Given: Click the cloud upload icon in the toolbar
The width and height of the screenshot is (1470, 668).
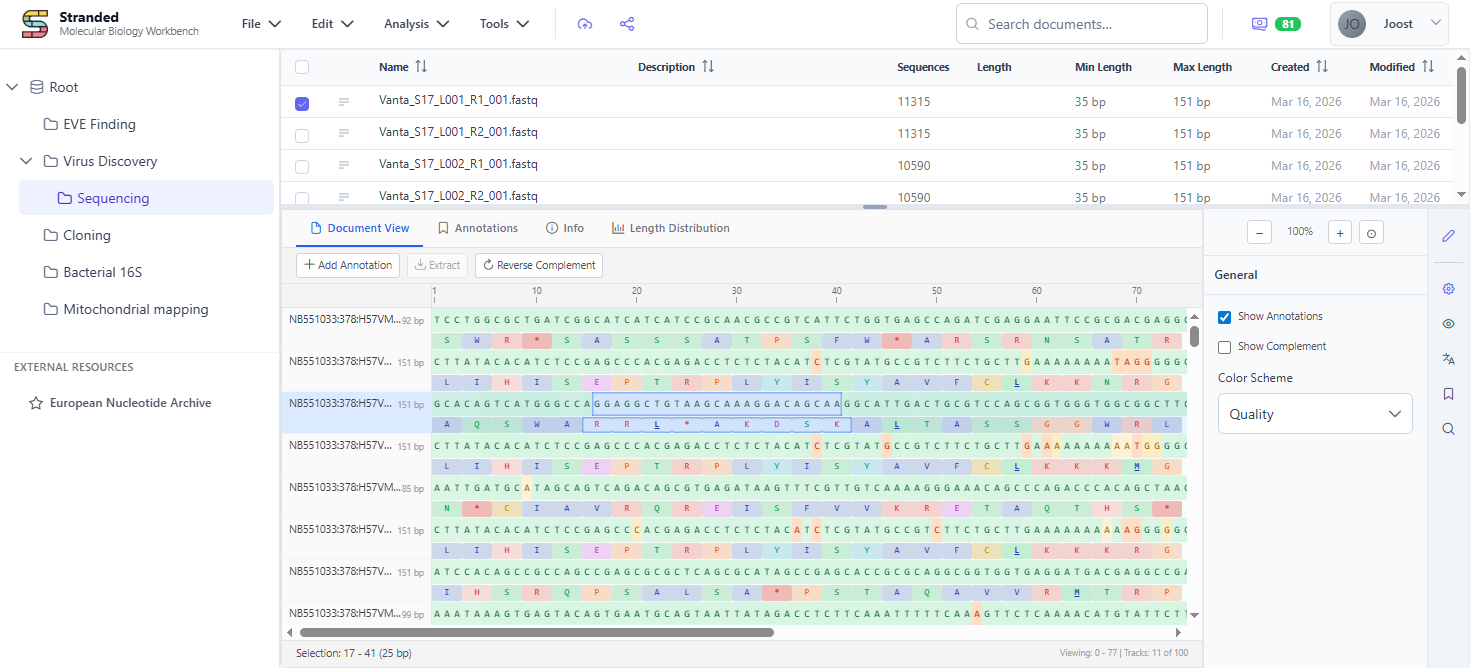Looking at the screenshot, I should [x=585, y=23].
